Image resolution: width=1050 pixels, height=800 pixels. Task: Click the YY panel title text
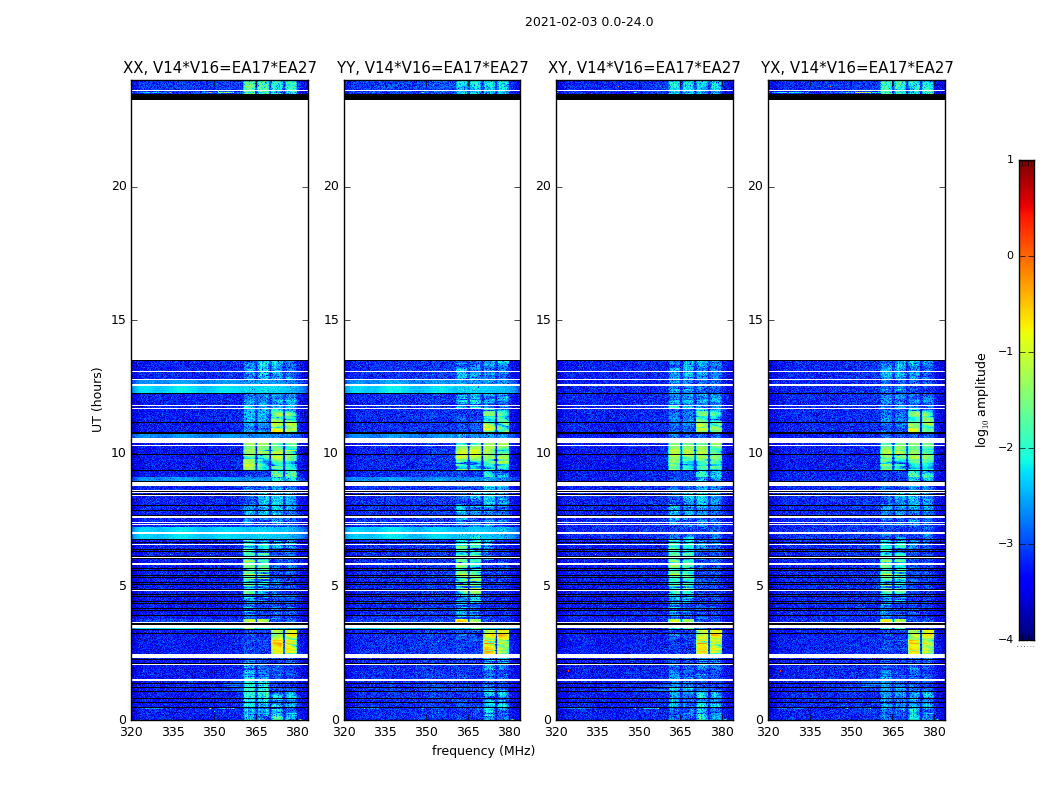433,68
